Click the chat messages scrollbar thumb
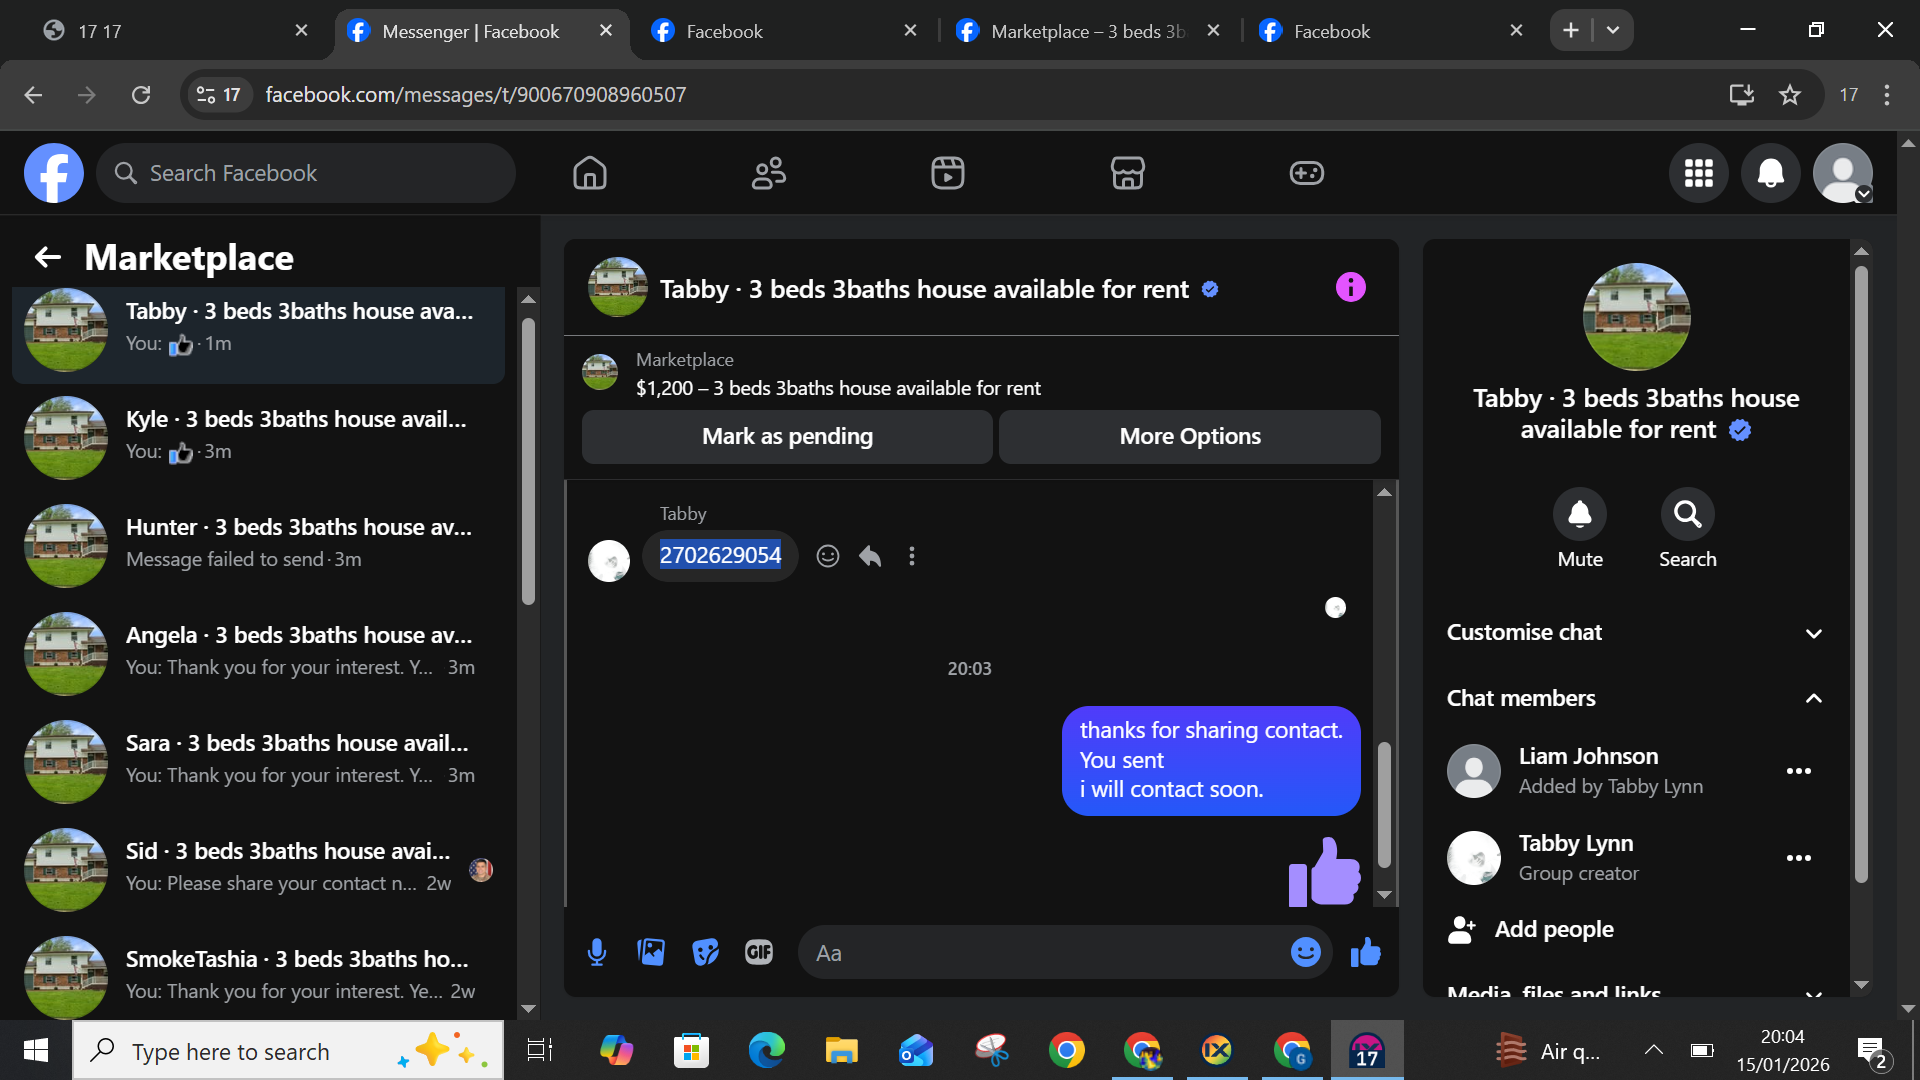The image size is (1920, 1080). coord(1384,805)
